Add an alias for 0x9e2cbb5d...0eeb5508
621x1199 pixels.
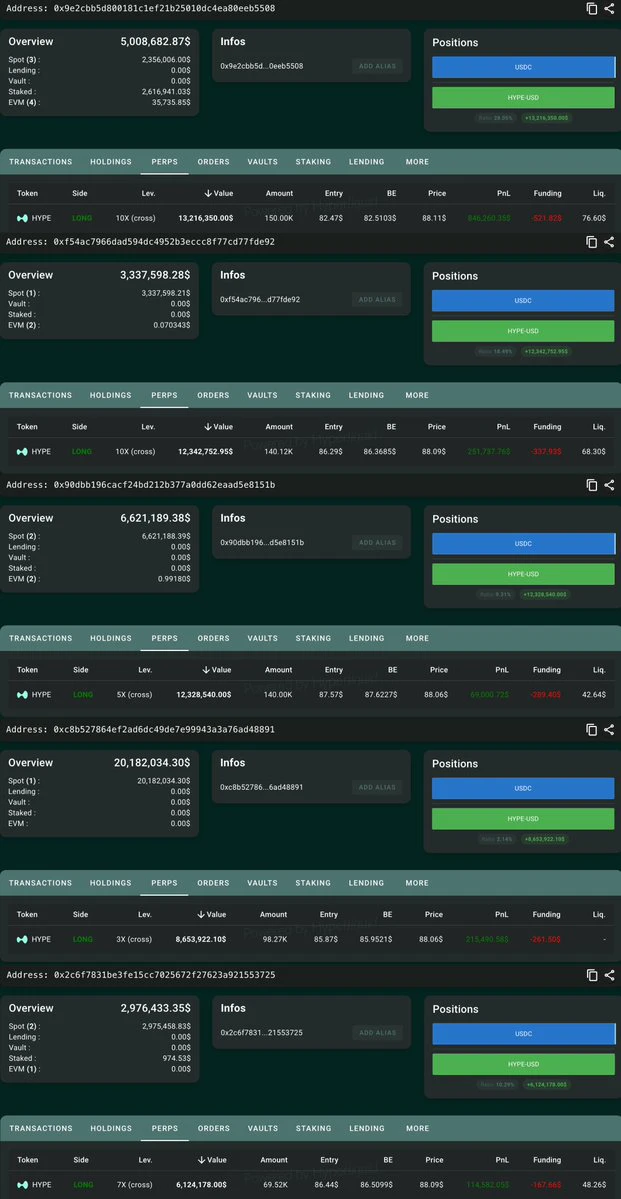[x=377, y=67]
